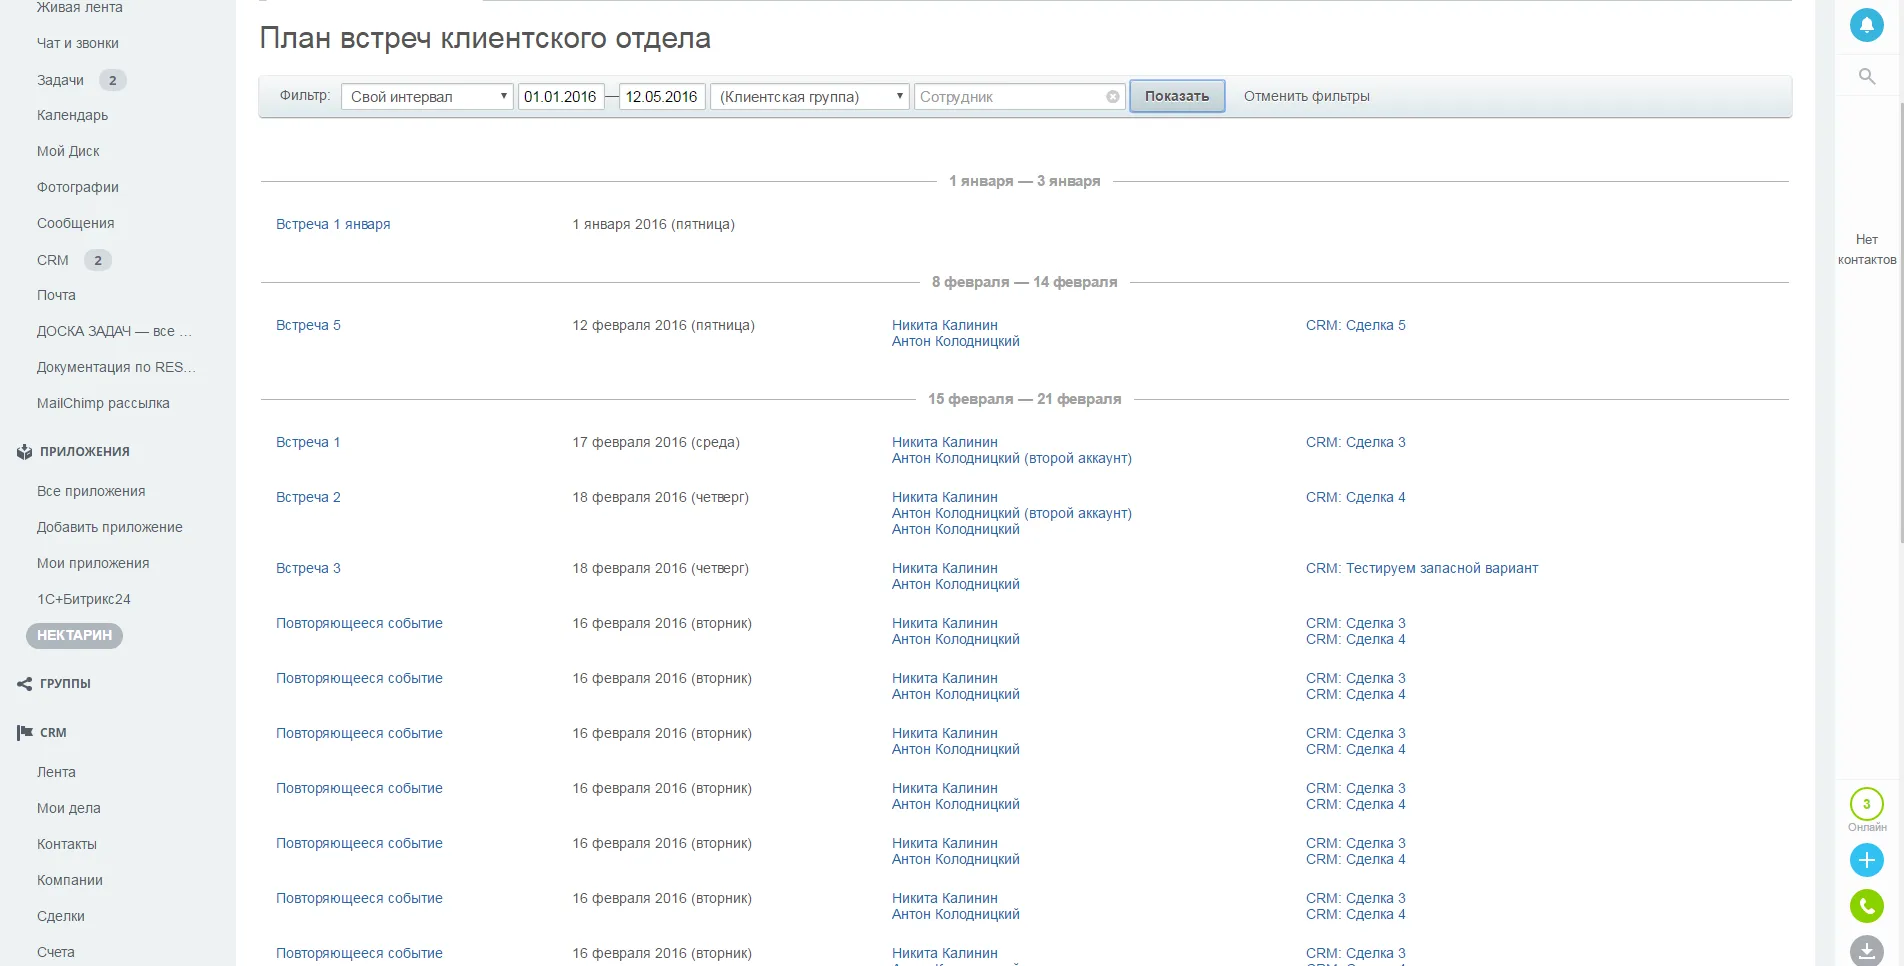This screenshot has height=966, width=1904.
Task: Open notifications via the bell icon
Action: (x=1866, y=25)
